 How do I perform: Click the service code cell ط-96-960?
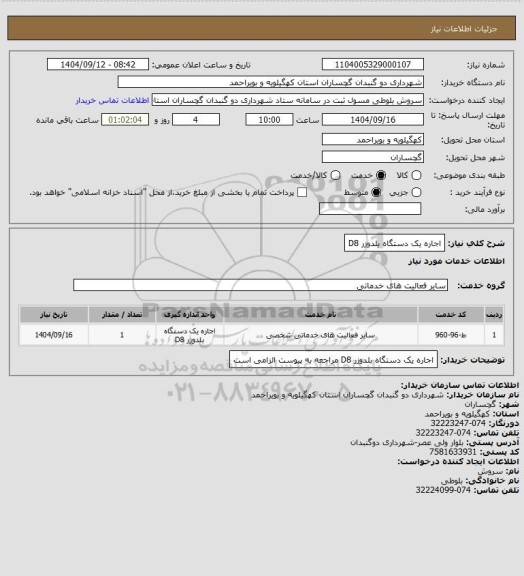click(451, 335)
